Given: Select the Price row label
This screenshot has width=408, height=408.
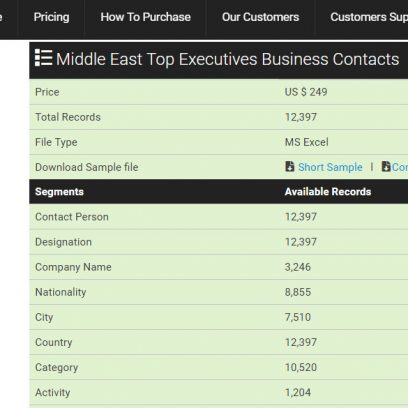Looking at the screenshot, I should (x=47, y=92).
